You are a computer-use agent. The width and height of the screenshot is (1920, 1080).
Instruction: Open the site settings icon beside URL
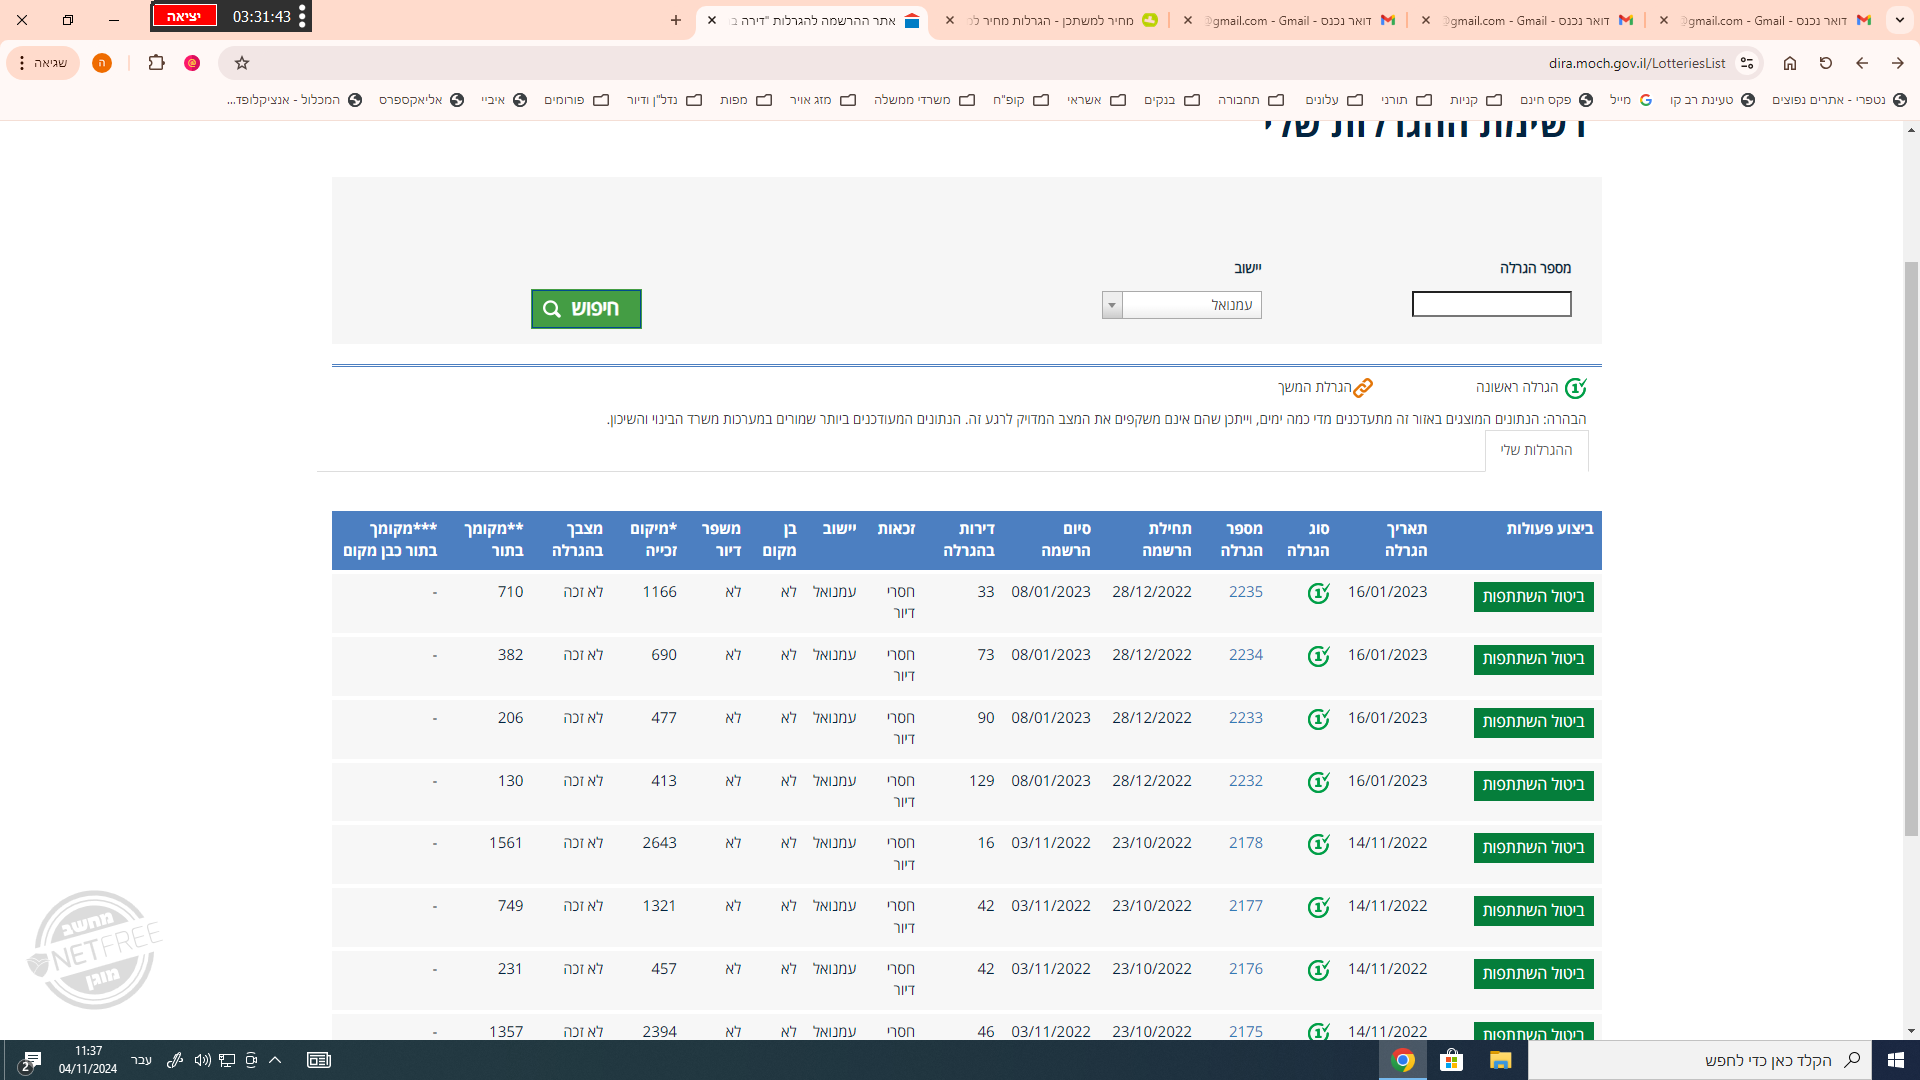[x=1747, y=63]
